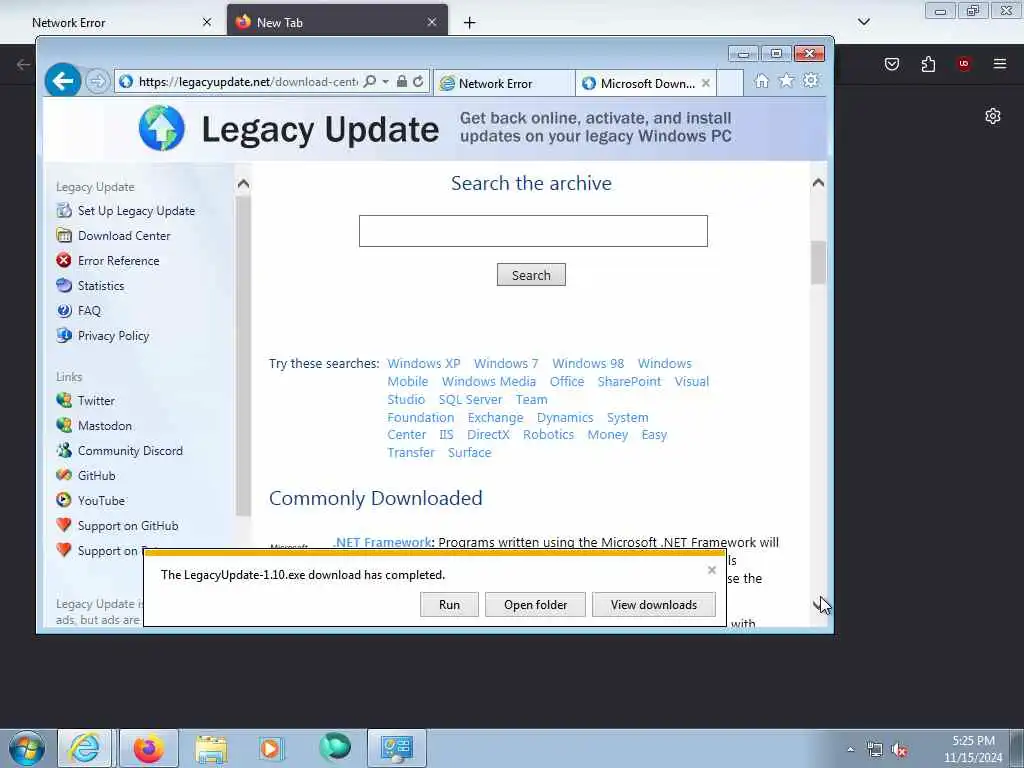This screenshot has width=1024, height=768.
Task: Click View downloads button
Action: pyautogui.click(x=654, y=605)
